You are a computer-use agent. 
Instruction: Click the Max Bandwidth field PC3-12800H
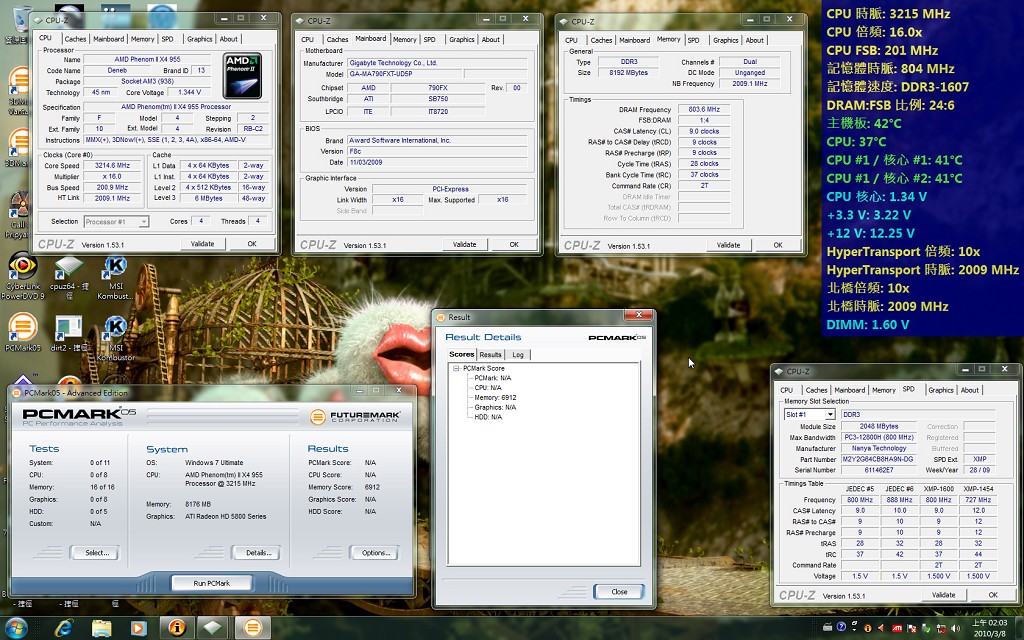[x=878, y=438]
